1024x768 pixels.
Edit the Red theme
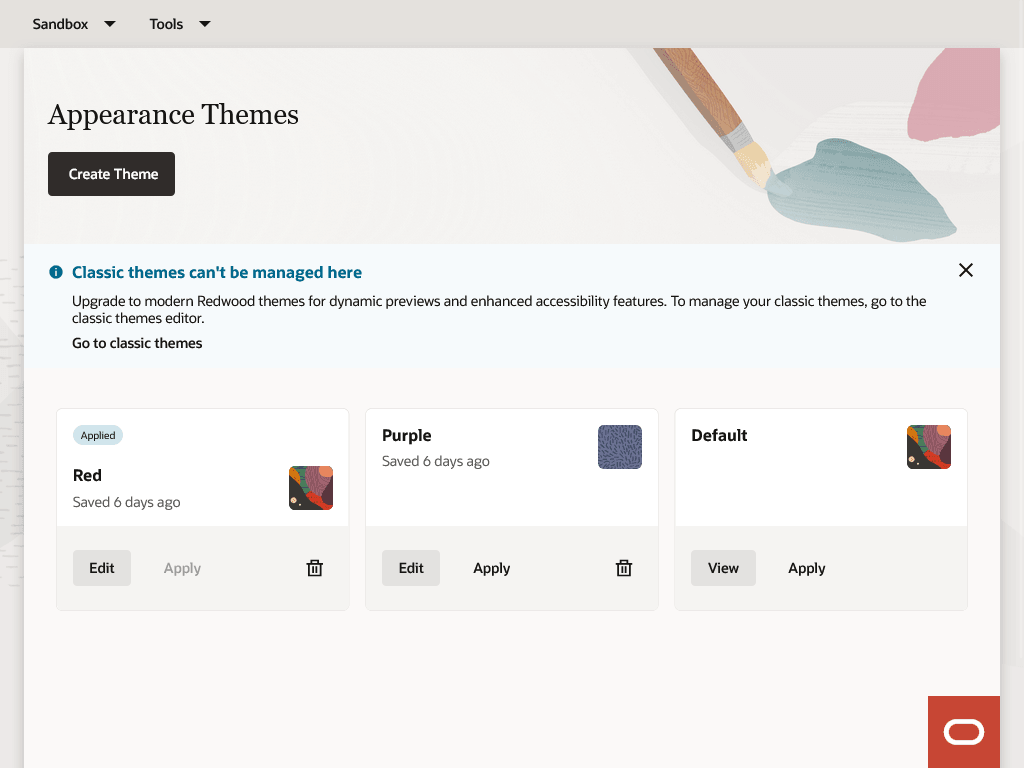pos(101,567)
